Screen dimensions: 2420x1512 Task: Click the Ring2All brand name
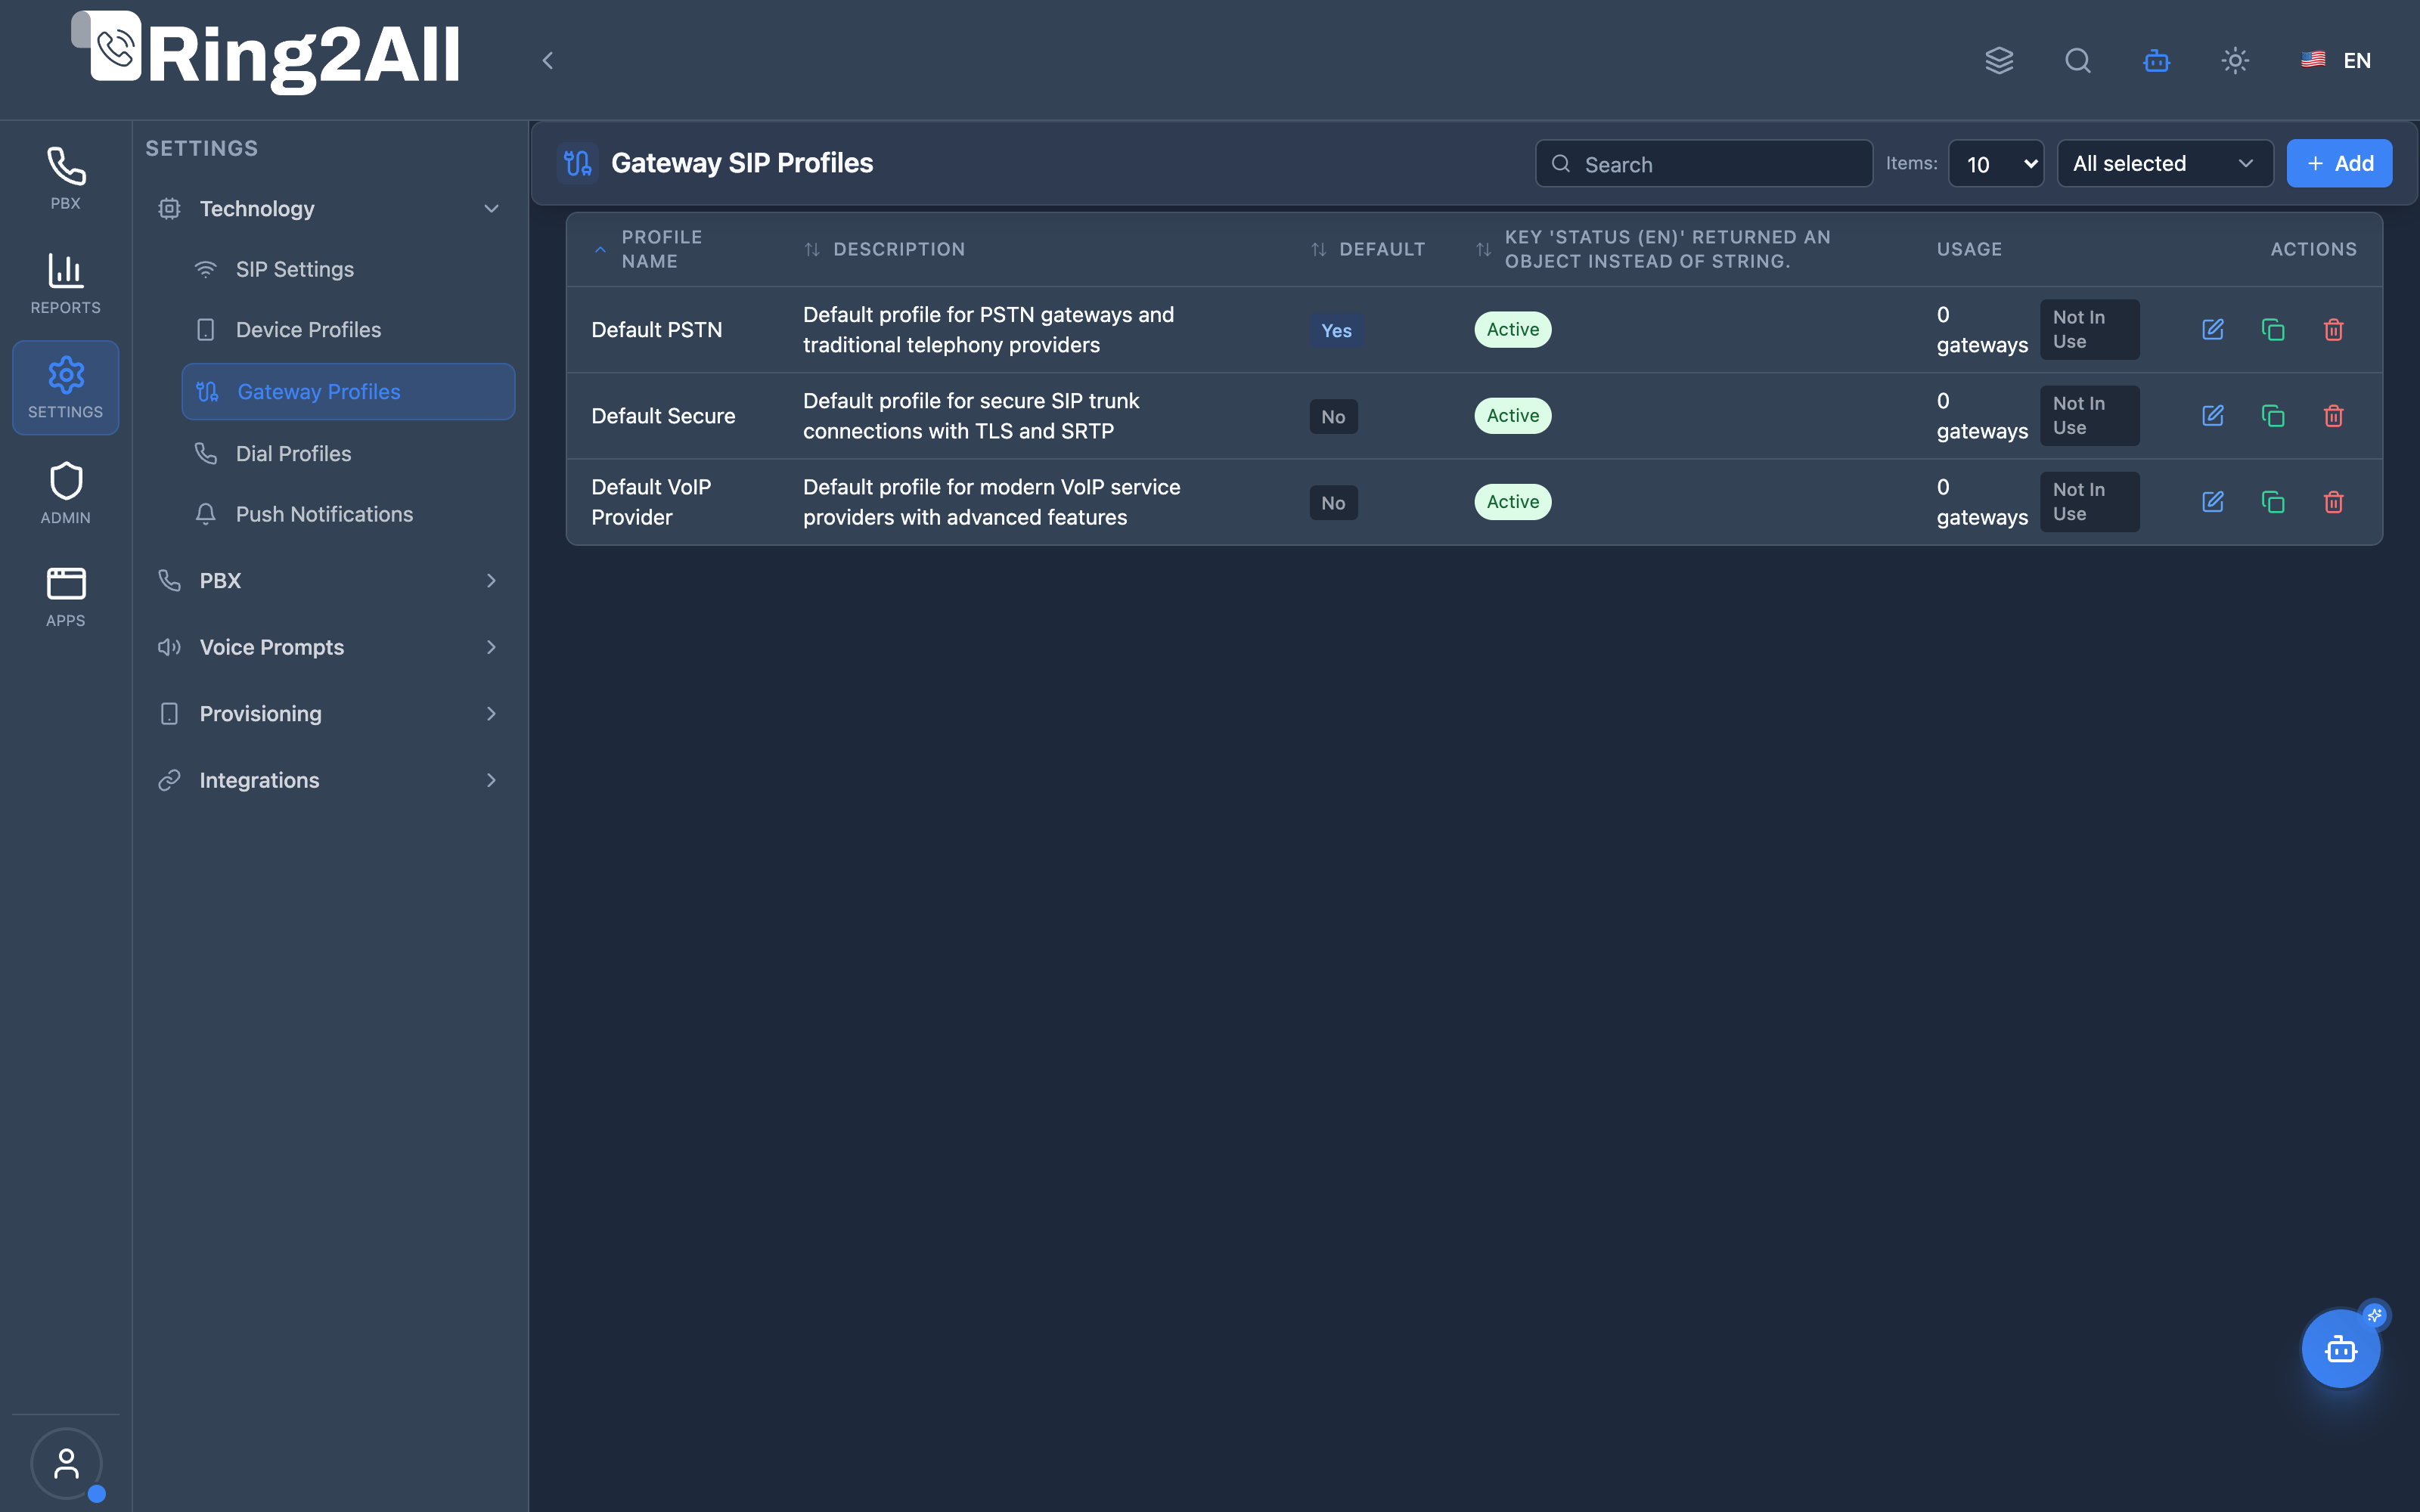[304, 56]
